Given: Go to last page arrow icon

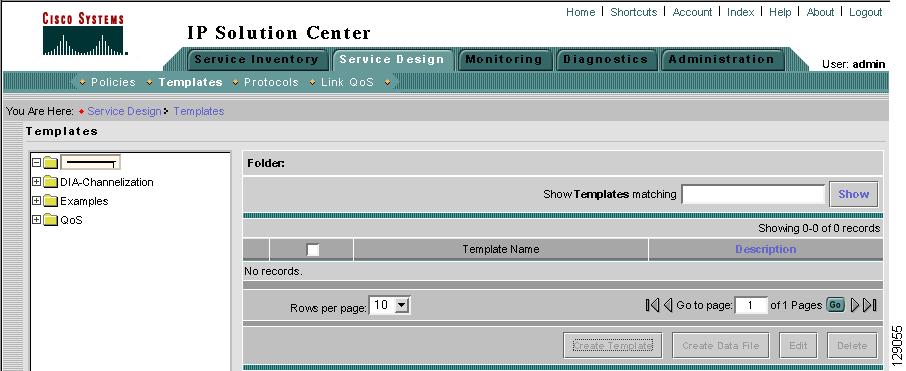Looking at the screenshot, I should click(x=870, y=305).
